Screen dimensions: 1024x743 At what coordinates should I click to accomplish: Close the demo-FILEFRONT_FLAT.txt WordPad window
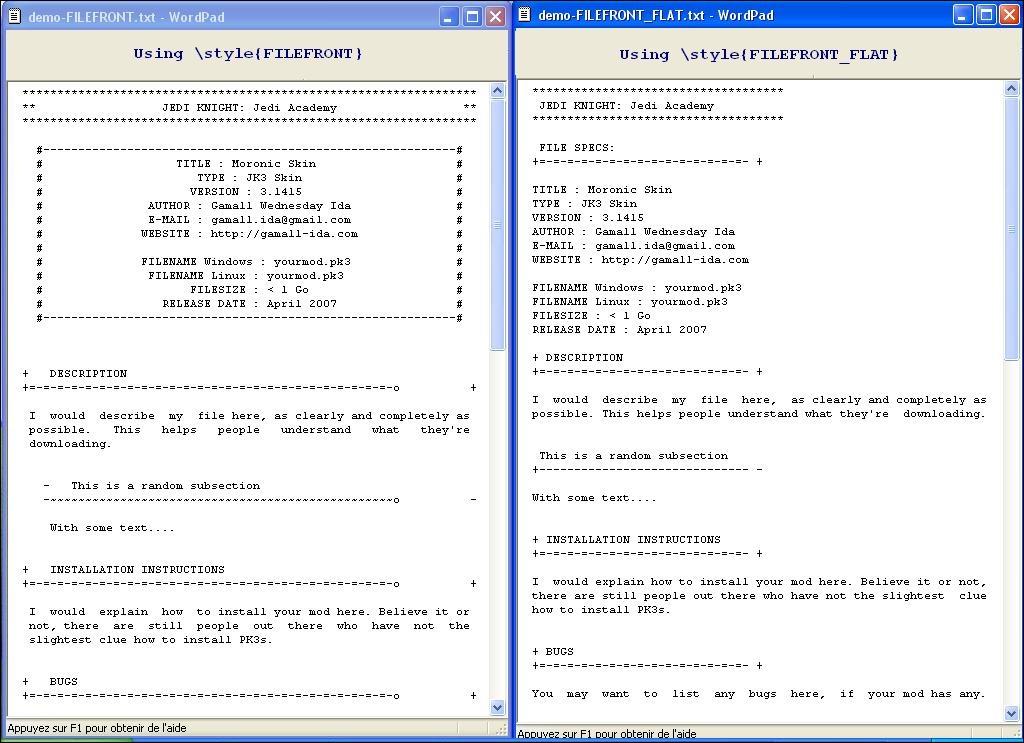click(1008, 15)
